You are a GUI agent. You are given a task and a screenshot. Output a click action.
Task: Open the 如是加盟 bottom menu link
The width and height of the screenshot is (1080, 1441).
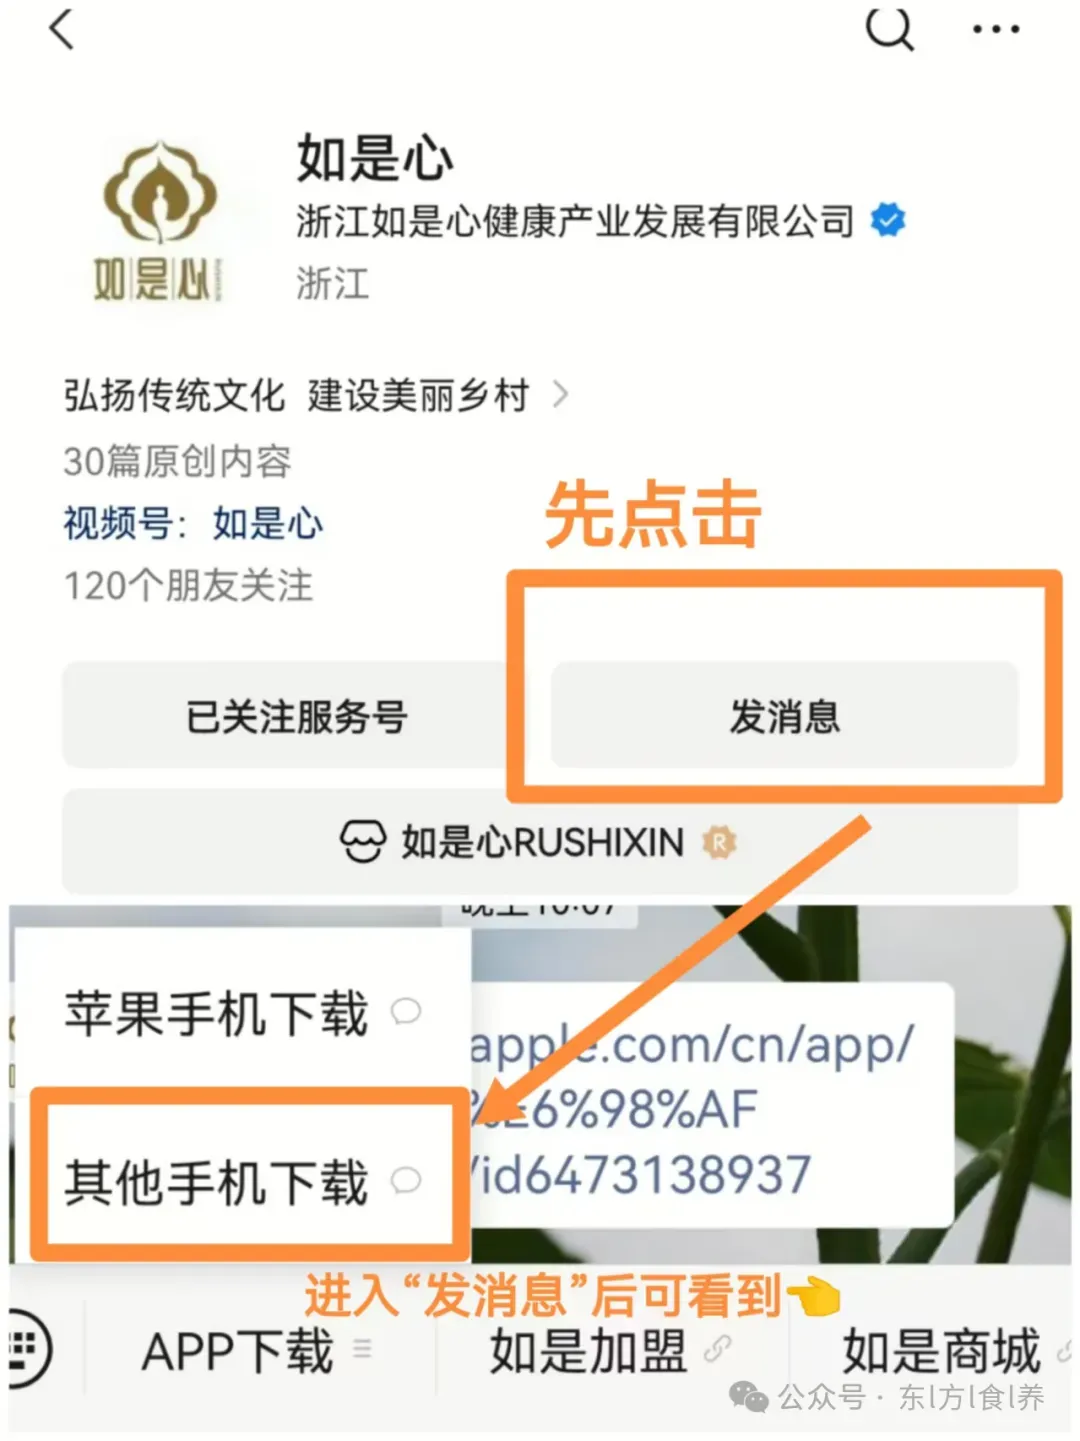[610, 1351]
